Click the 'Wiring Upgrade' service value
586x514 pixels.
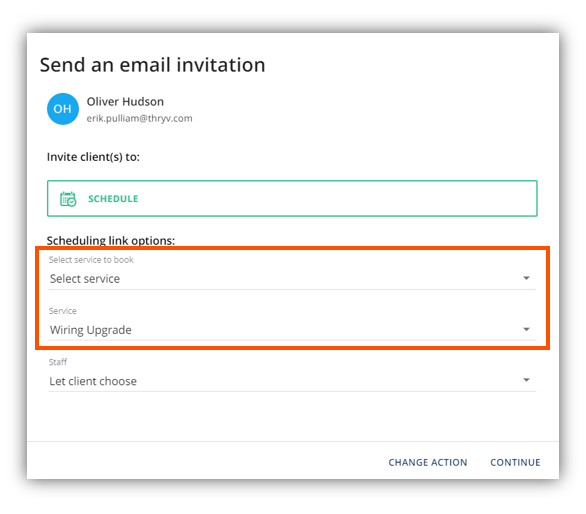point(91,330)
